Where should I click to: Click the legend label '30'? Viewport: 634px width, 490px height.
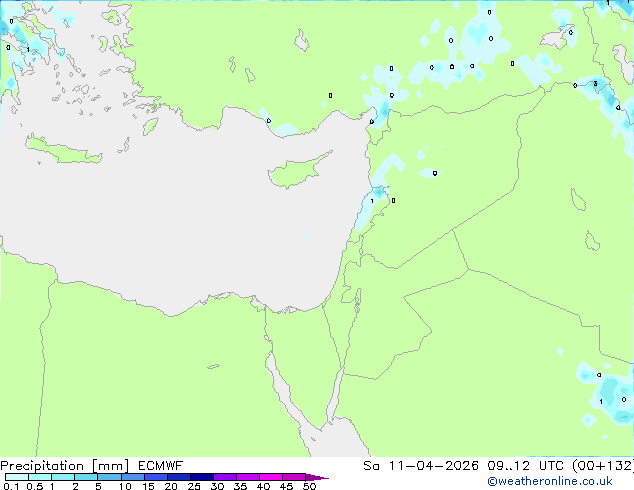point(217,486)
